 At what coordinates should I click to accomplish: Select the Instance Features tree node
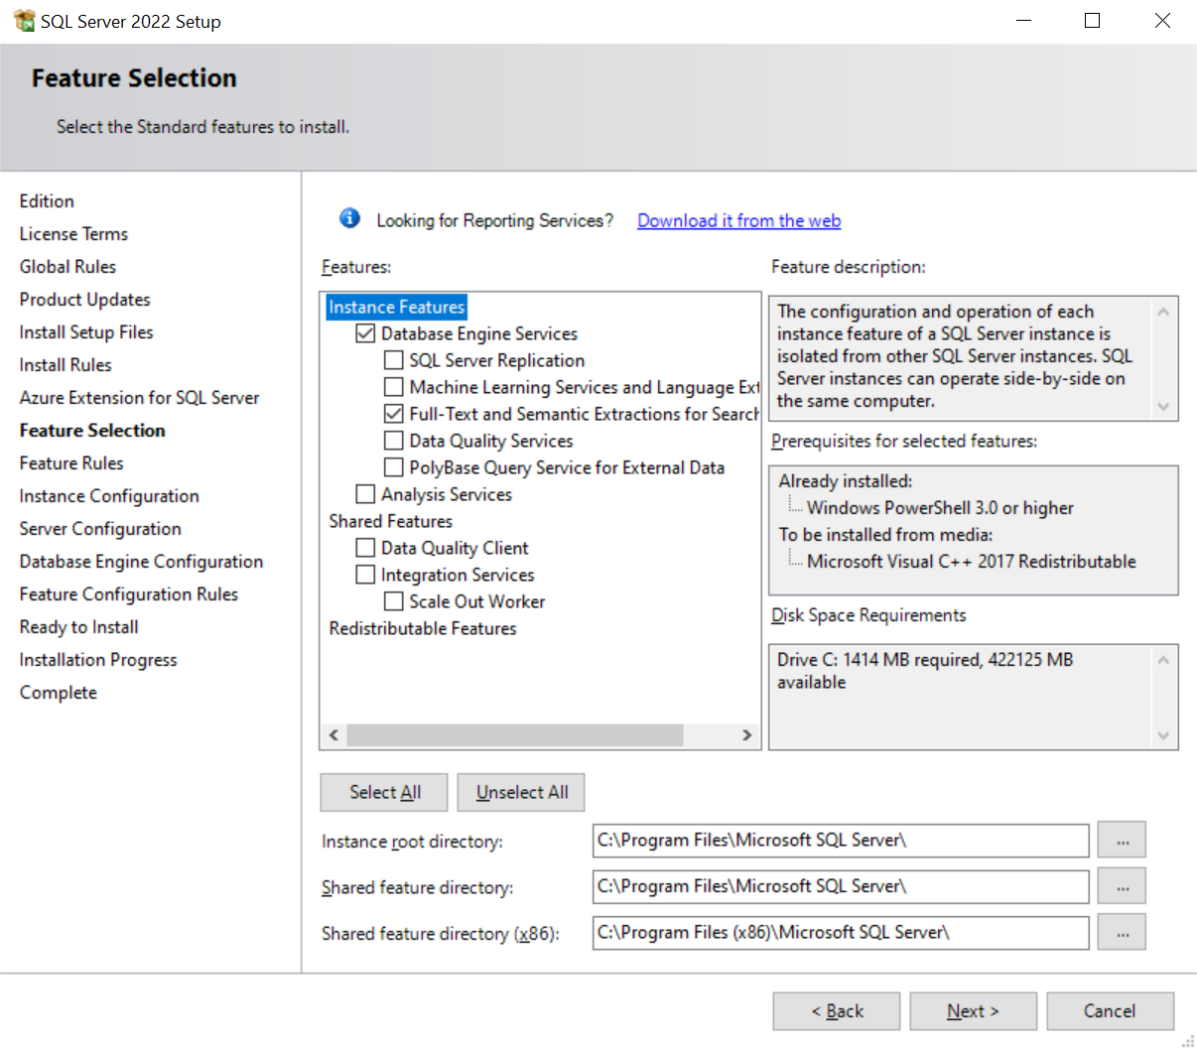[x=396, y=307]
